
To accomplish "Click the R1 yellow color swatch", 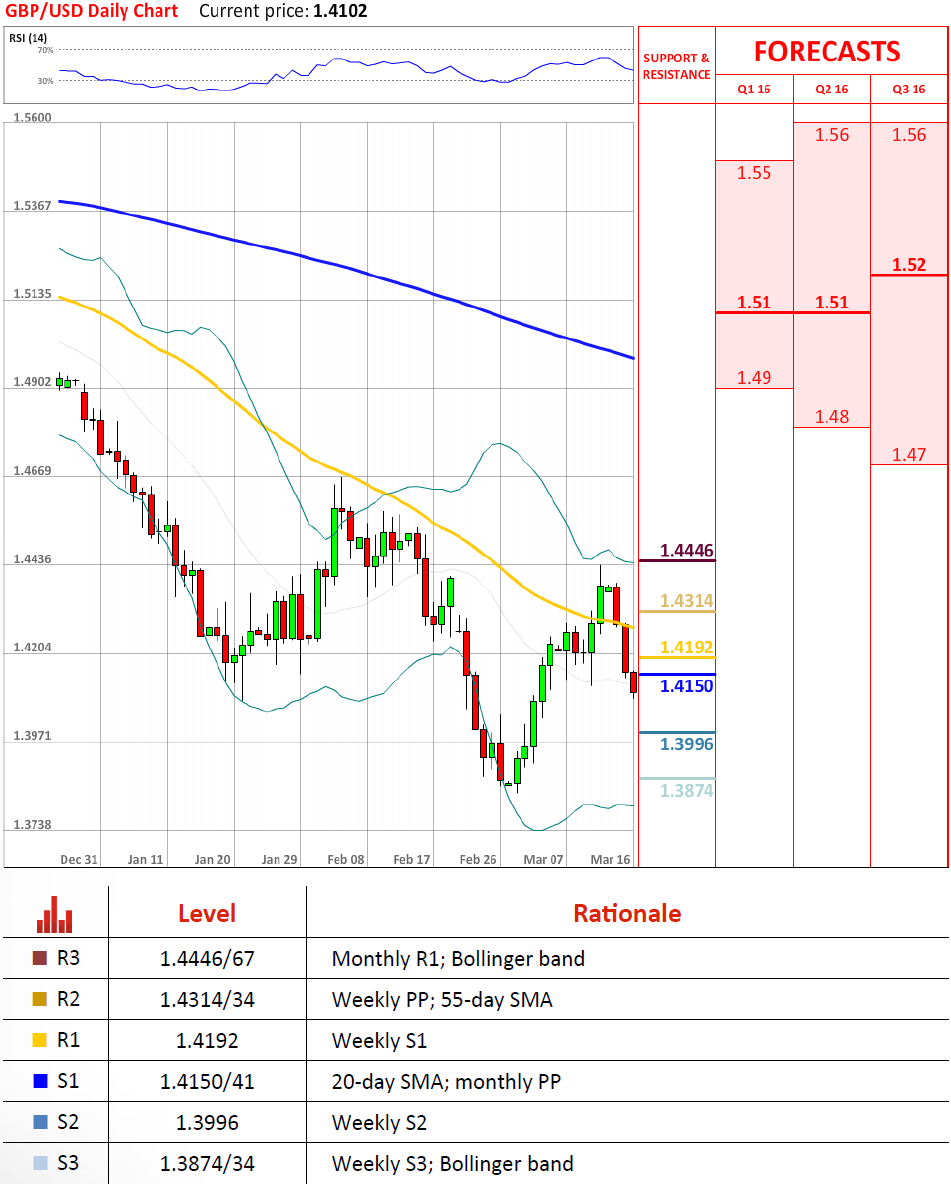I will tap(40, 1040).
